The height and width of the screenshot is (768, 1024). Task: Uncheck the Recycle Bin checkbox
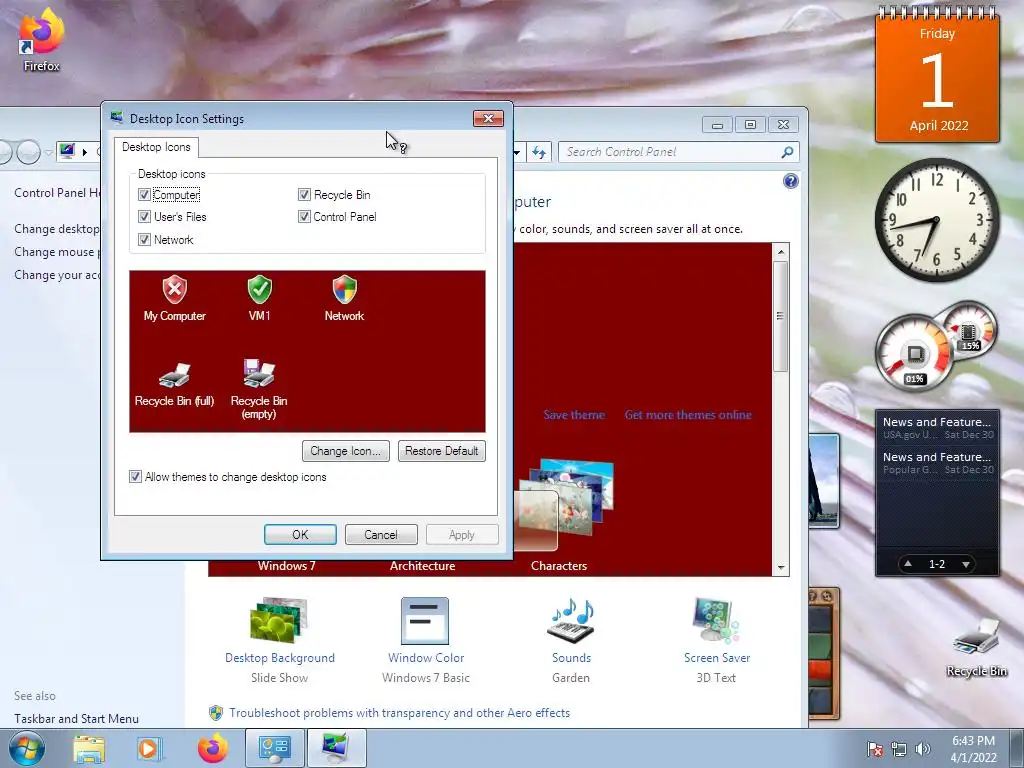click(304, 195)
